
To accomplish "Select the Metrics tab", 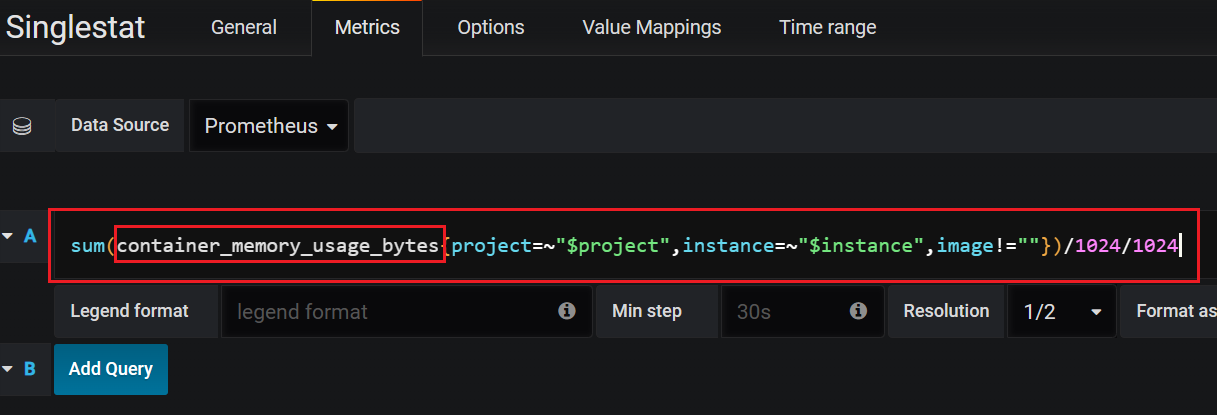I will (367, 28).
